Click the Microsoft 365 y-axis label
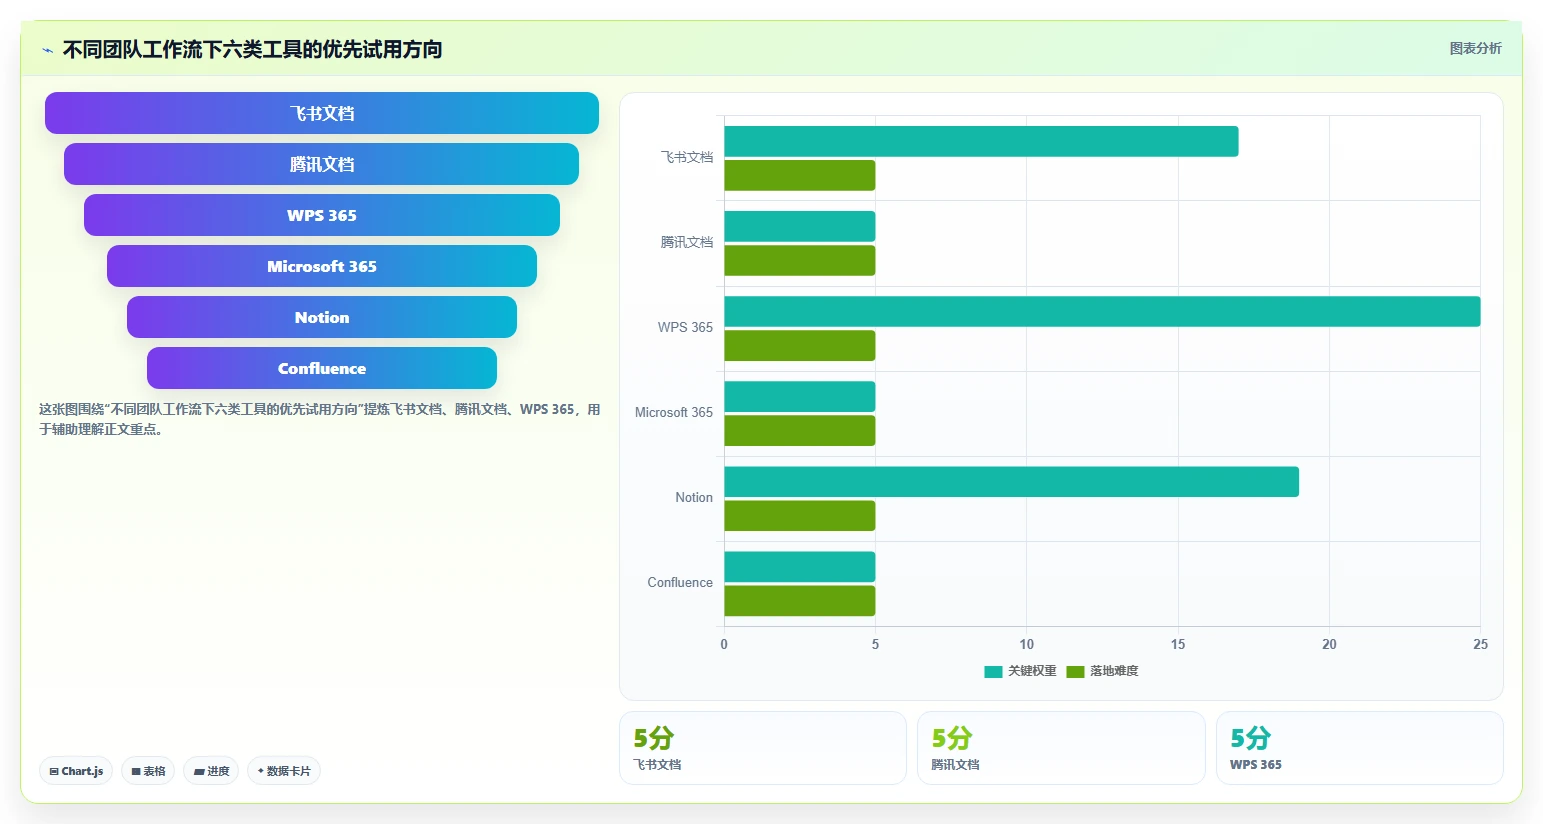 [x=674, y=412]
